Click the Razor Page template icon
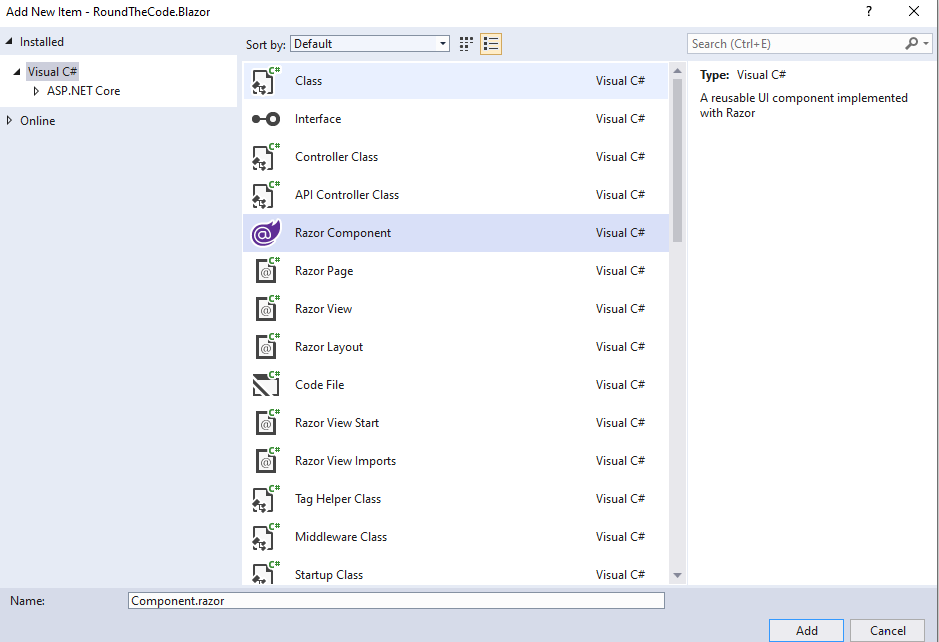This screenshot has width=939, height=642. pos(267,271)
